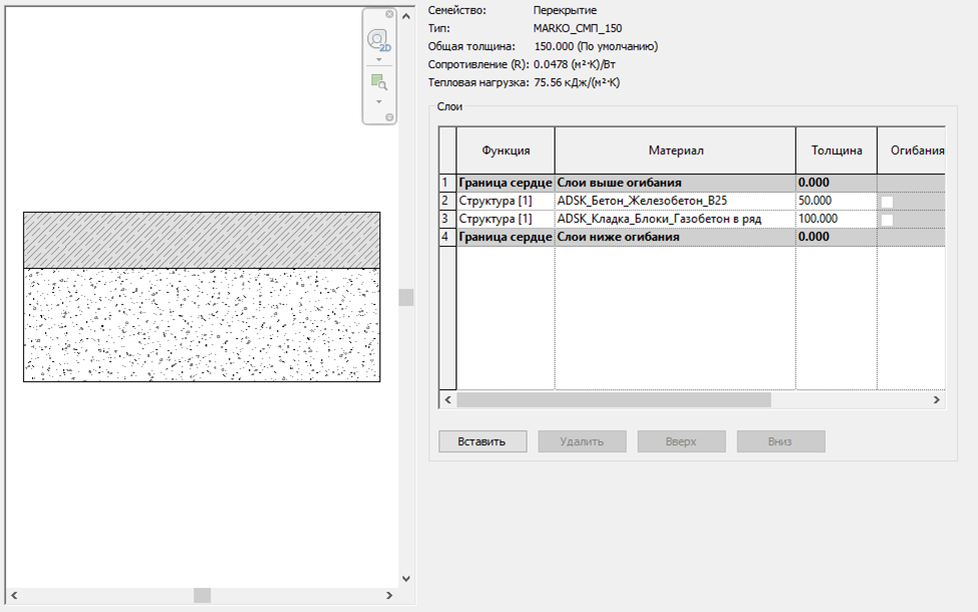Select the Функция column header
Viewport: 978px width, 612px height.
click(x=506, y=150)
